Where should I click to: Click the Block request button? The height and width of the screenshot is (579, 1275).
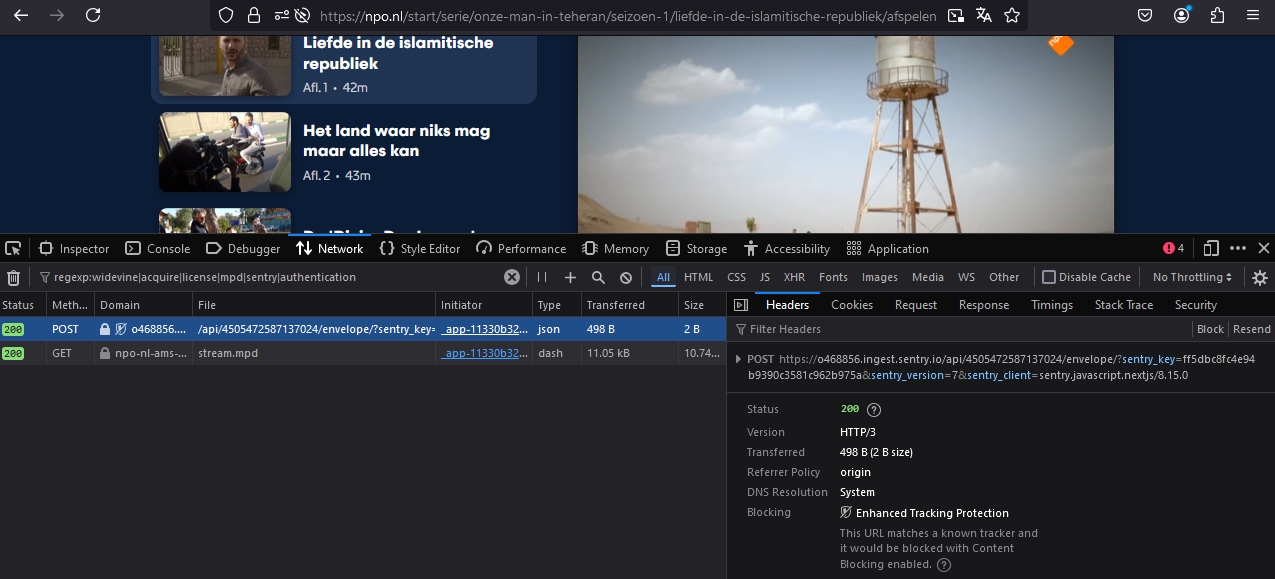tap(1210, 329)
